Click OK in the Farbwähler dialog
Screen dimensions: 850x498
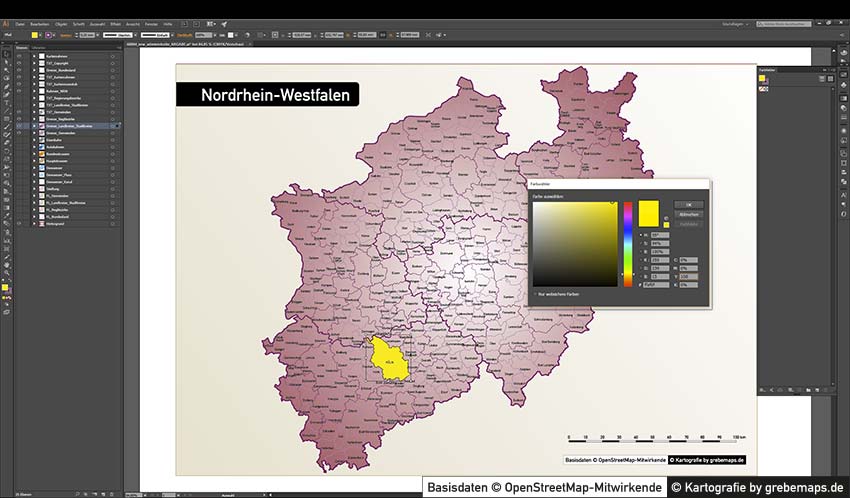[688, 205]
